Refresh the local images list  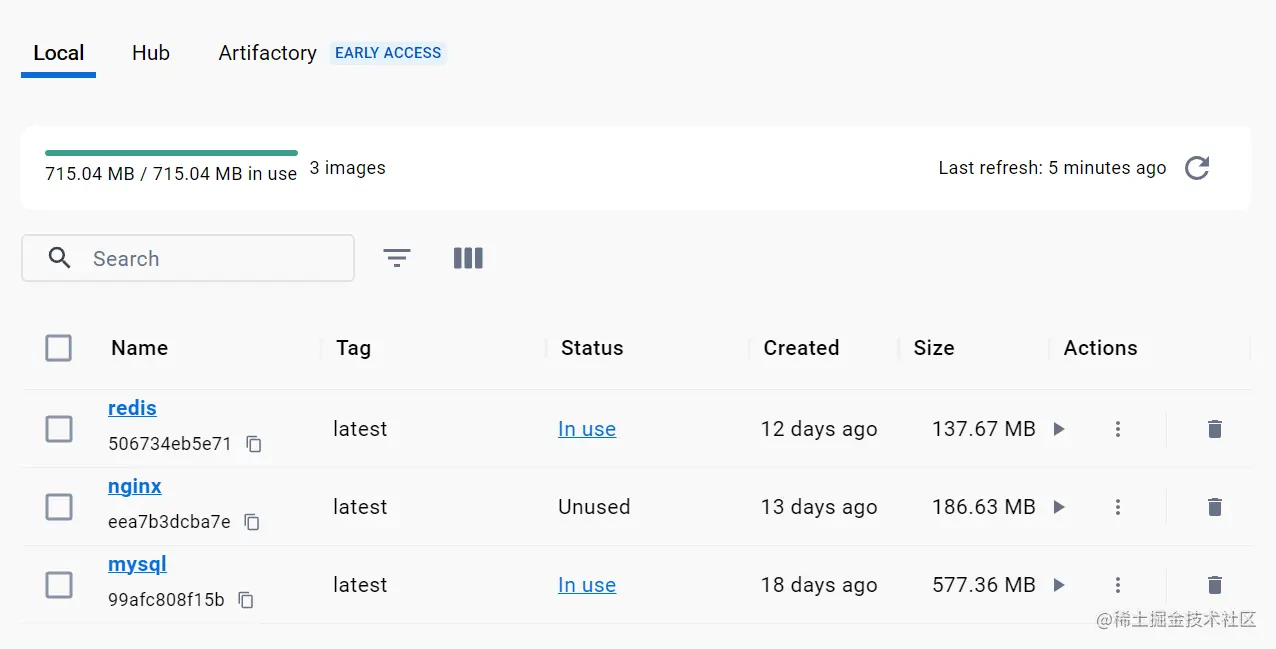(1197, 168)
